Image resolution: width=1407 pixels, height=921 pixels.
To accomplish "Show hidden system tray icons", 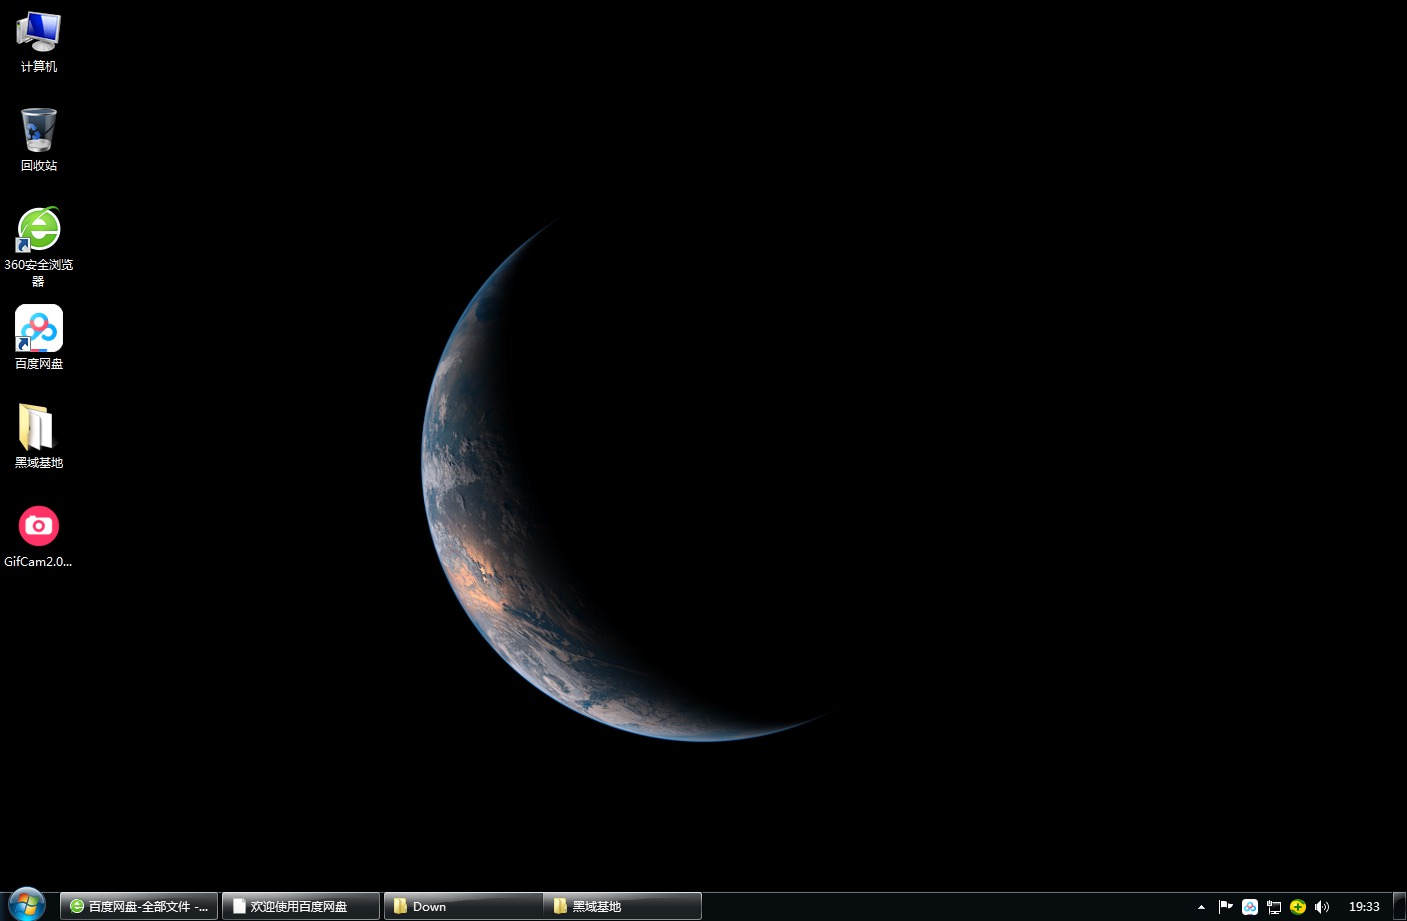I will coord(1201,907).
